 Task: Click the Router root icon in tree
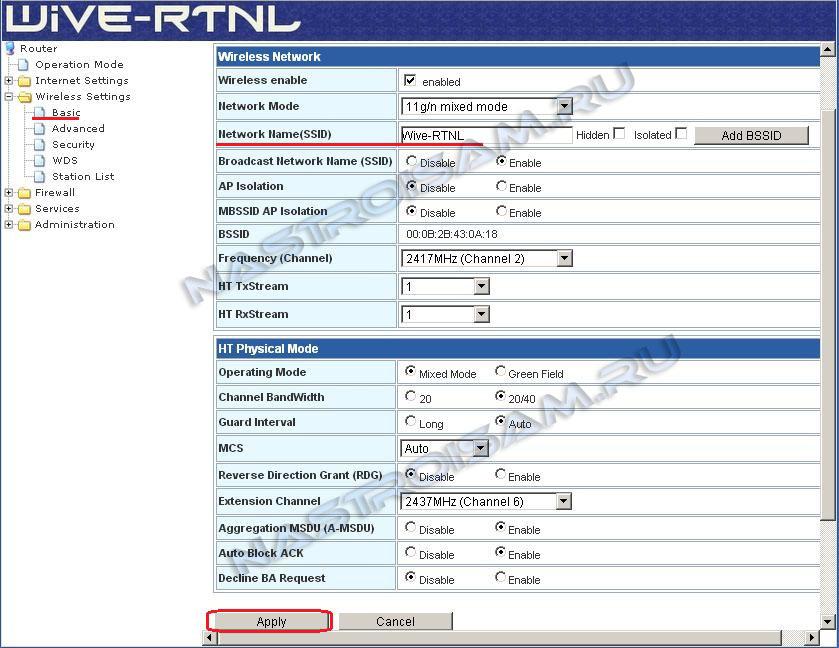coord(10,48)
